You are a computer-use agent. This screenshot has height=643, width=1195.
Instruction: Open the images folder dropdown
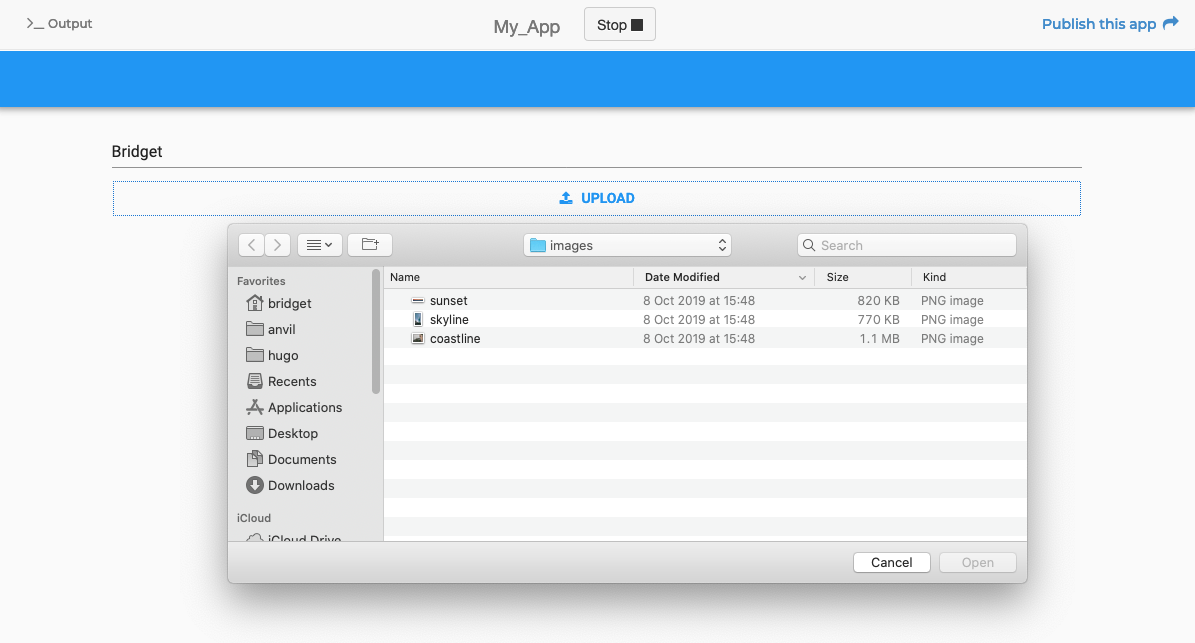coord(627,244)
